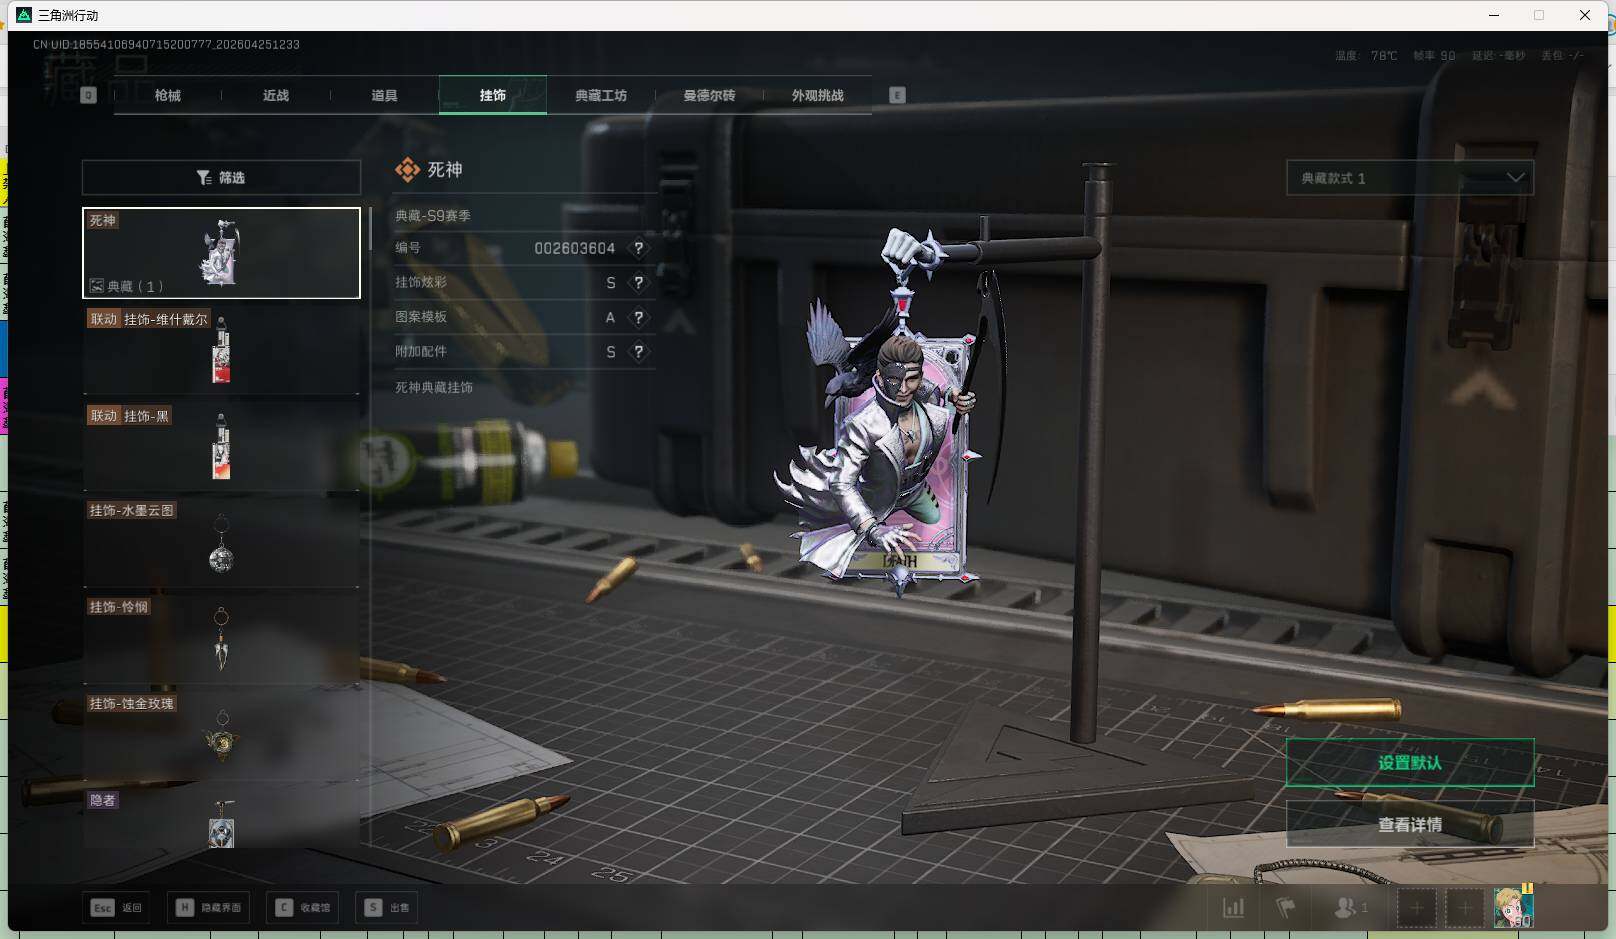Click the first empty teammate slot
Image resolution: width=1616 pixels, height=939 pixels.
point(1416,908)
